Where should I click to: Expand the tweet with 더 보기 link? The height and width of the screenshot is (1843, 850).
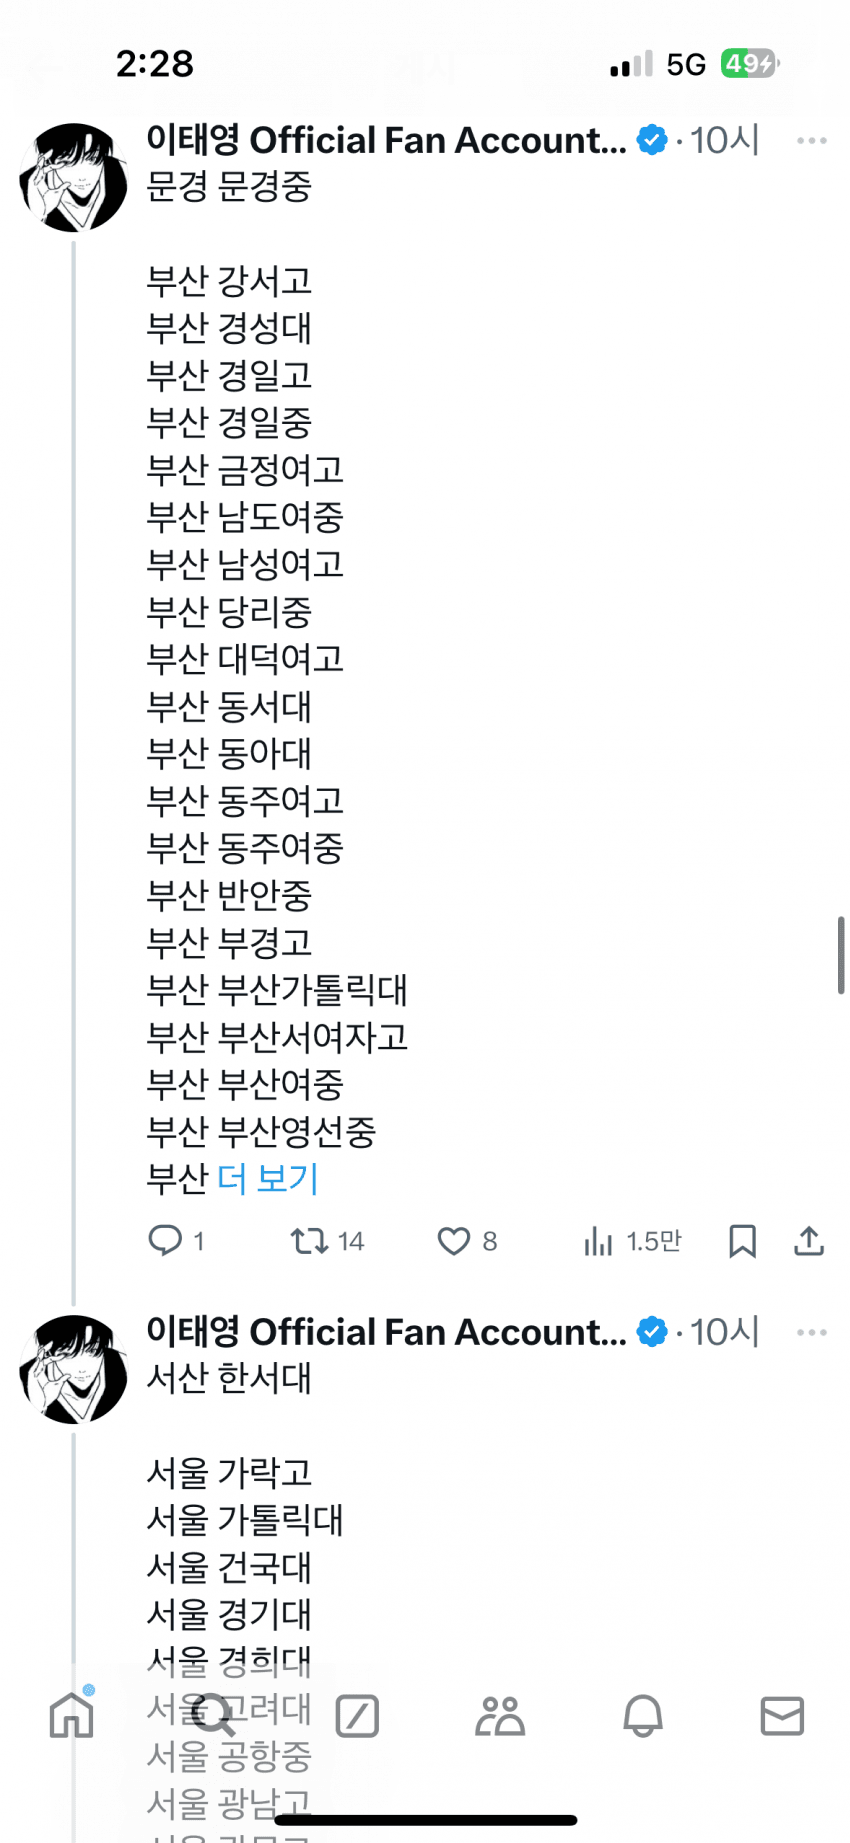coord(267,1179)
